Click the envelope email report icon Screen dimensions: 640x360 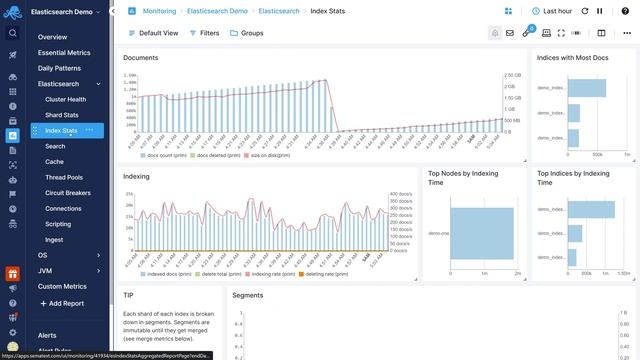point(510,33)
